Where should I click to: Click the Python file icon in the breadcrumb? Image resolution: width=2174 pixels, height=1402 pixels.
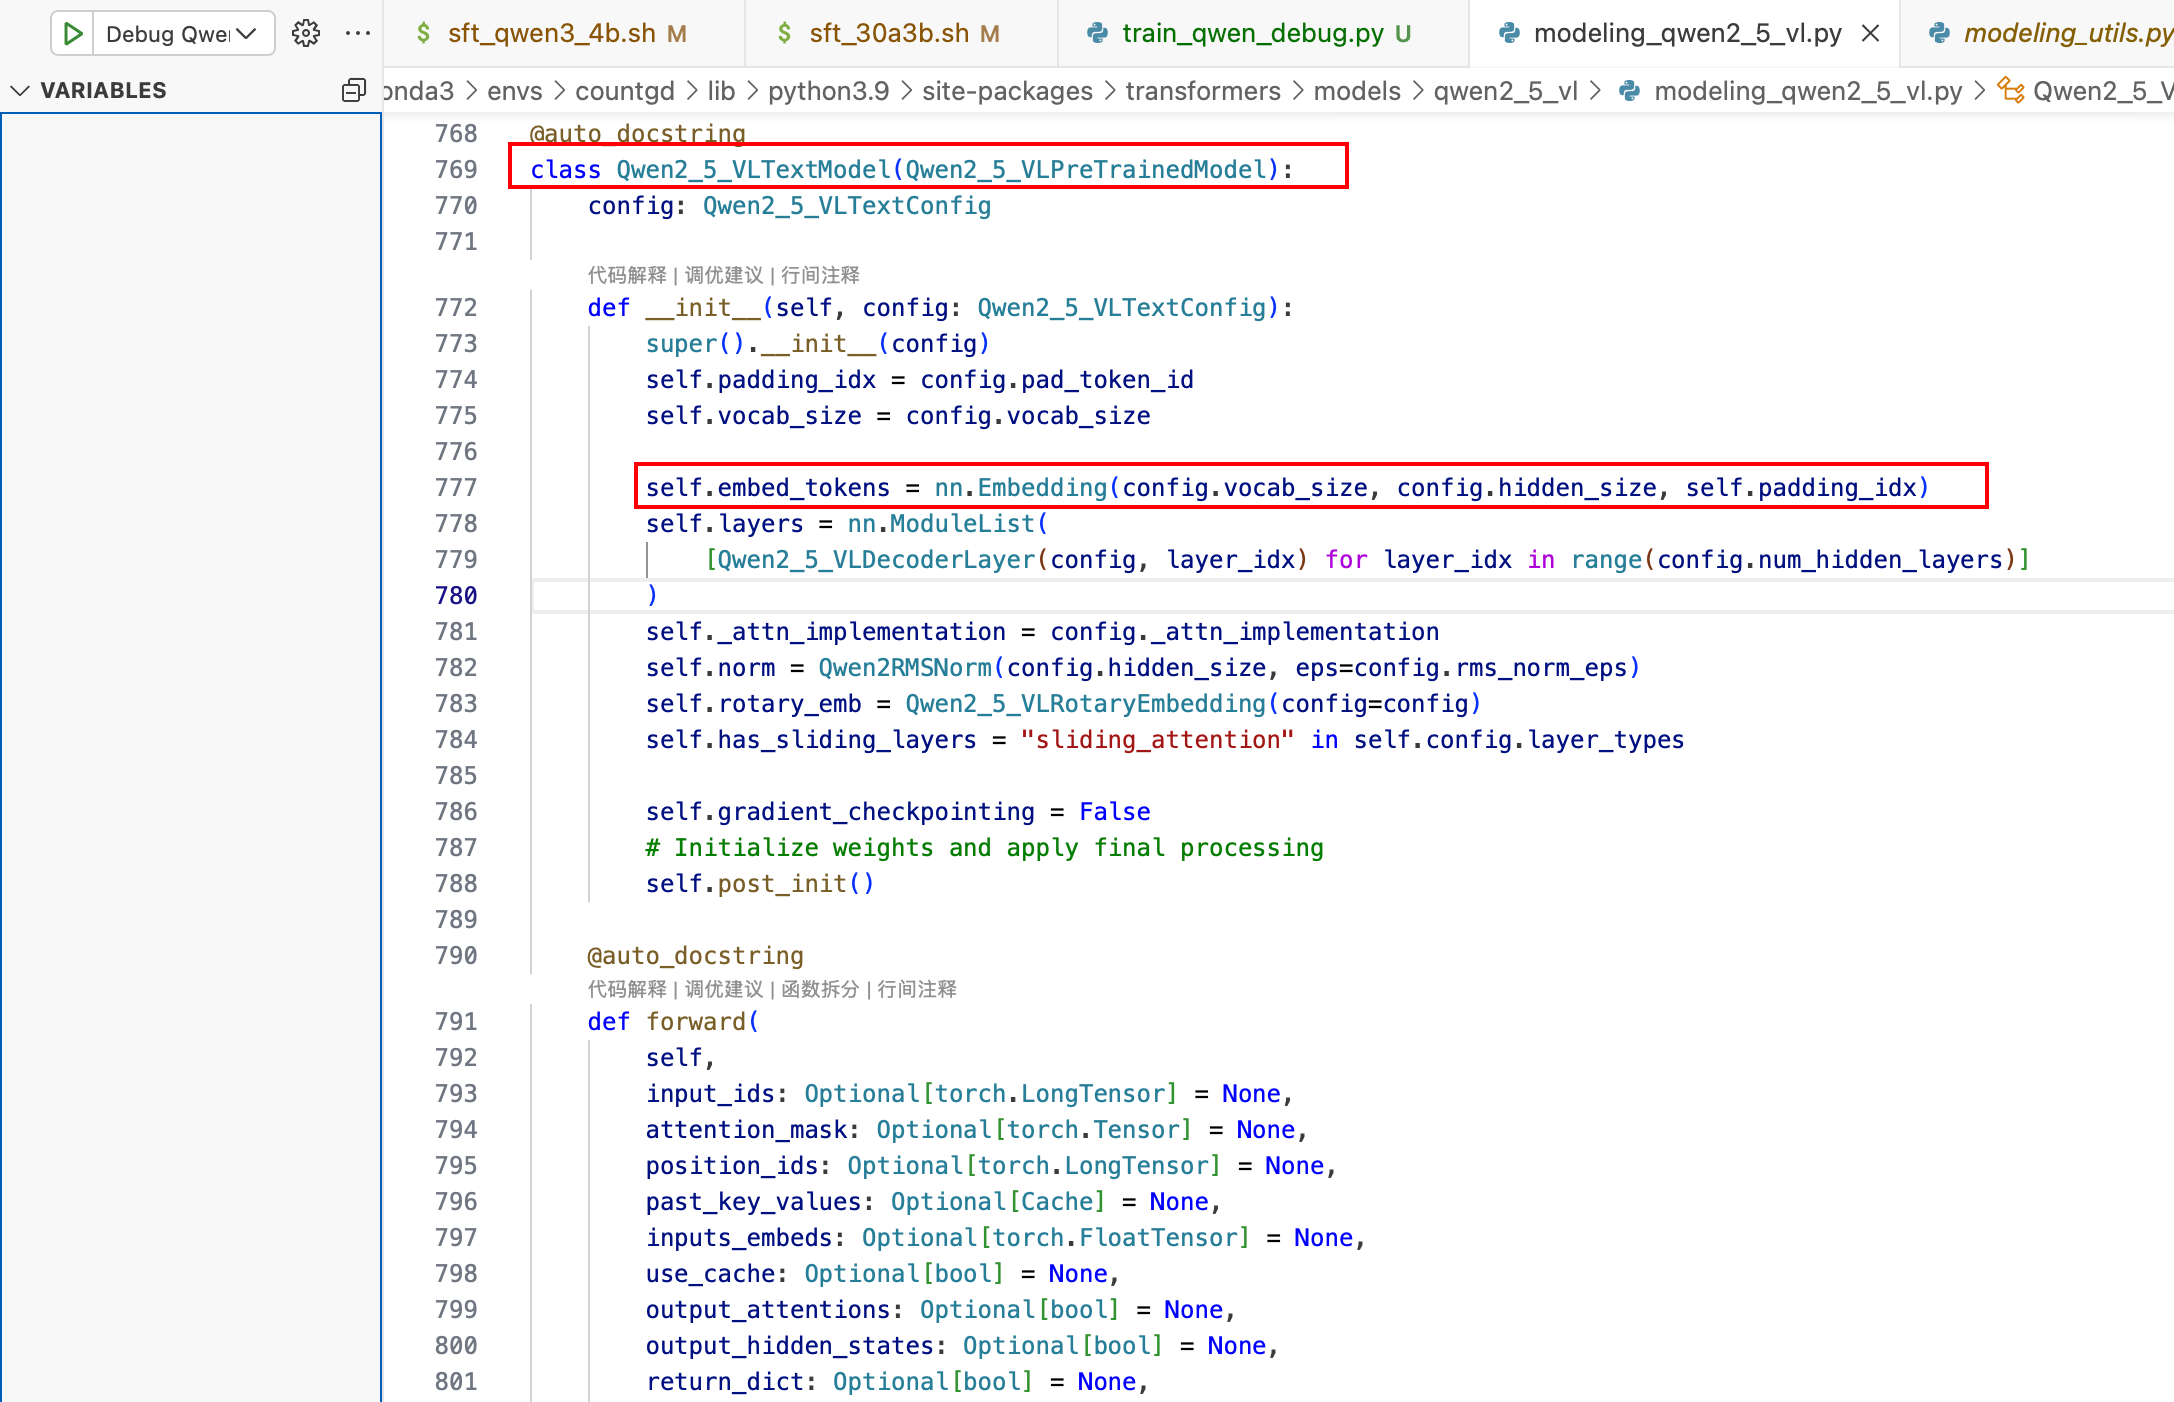tap(1630, 91)
